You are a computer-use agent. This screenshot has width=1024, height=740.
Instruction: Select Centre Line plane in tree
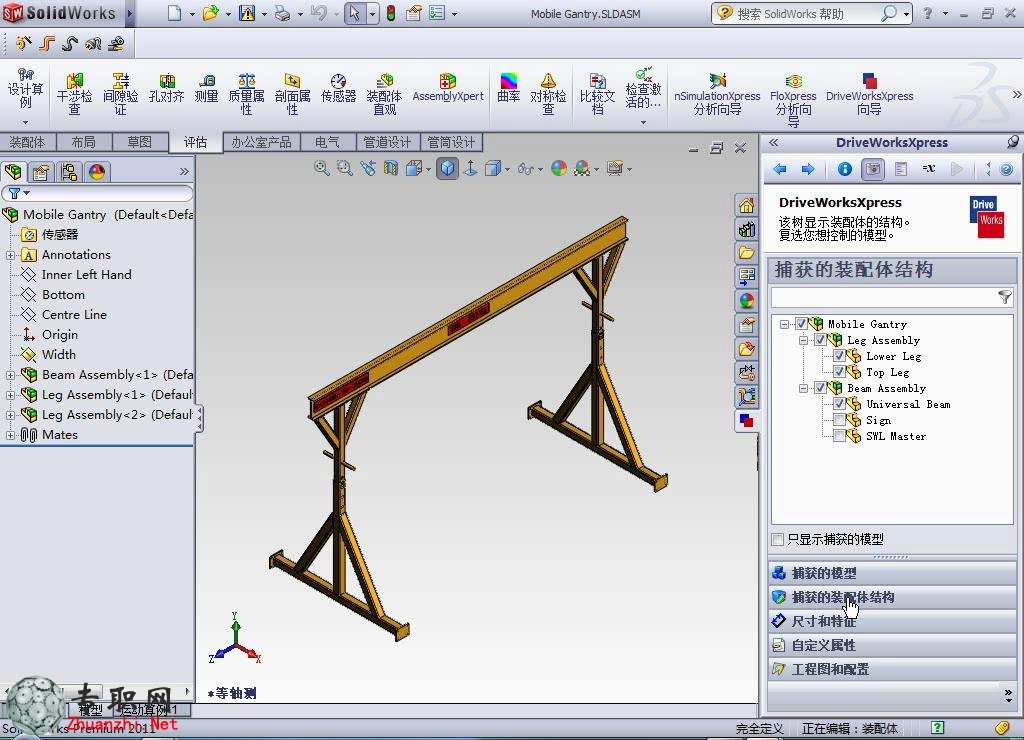click(74, 315)
